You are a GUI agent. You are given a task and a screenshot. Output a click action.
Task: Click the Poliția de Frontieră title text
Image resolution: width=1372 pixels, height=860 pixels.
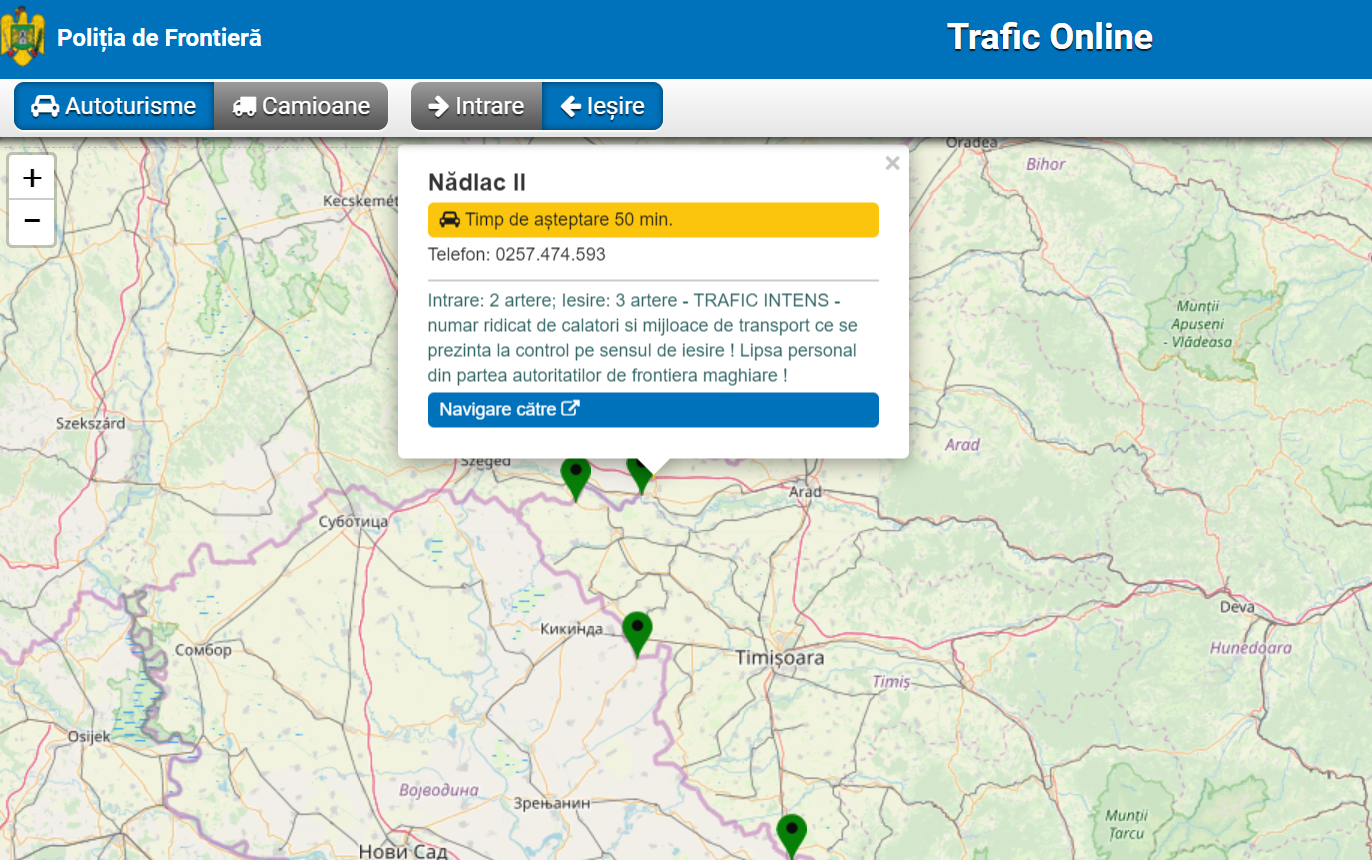pyautogui.click(x=159, y=38)
